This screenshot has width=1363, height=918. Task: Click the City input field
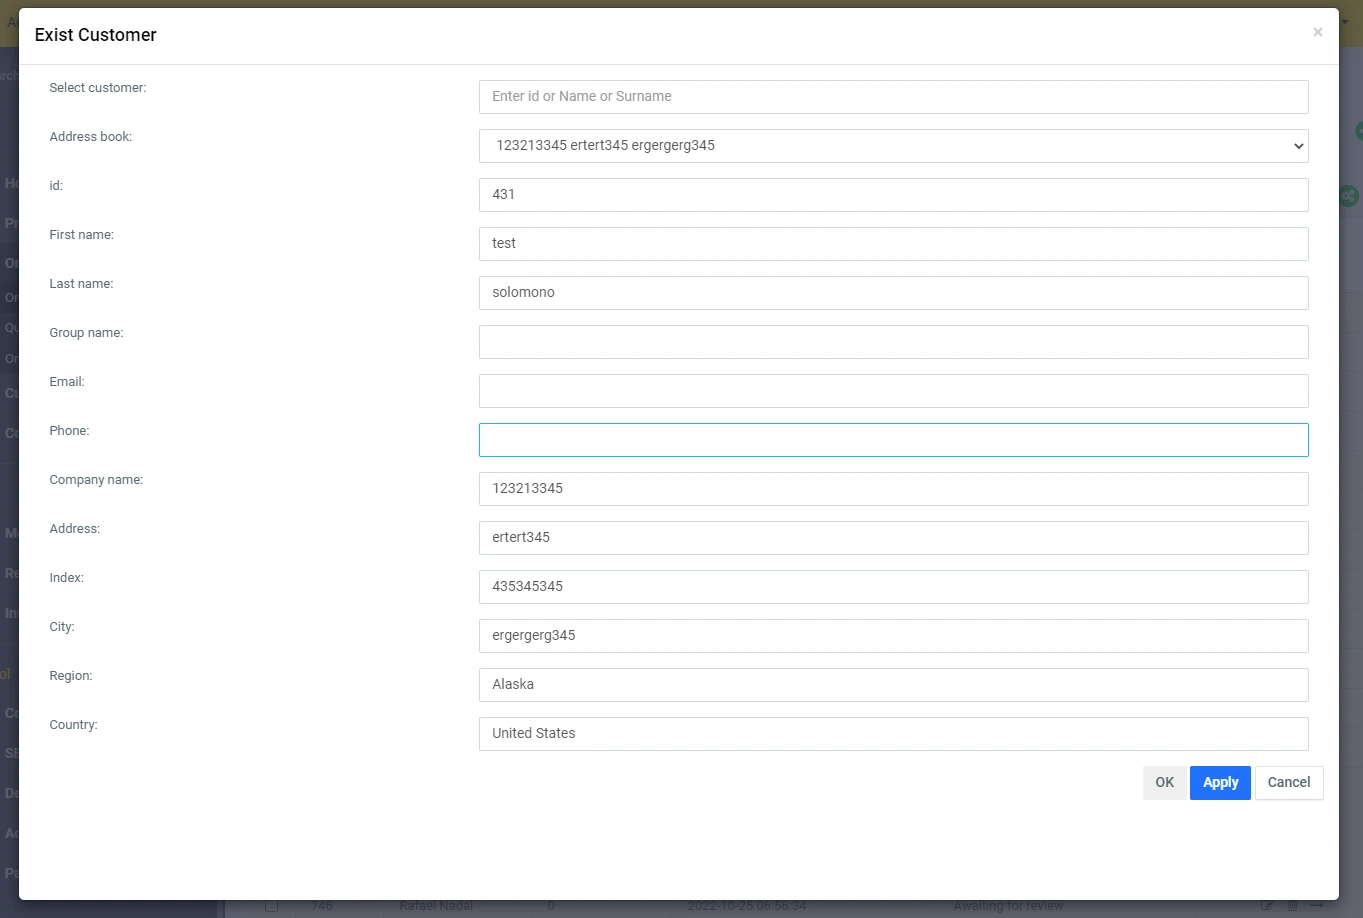[893, 636]
